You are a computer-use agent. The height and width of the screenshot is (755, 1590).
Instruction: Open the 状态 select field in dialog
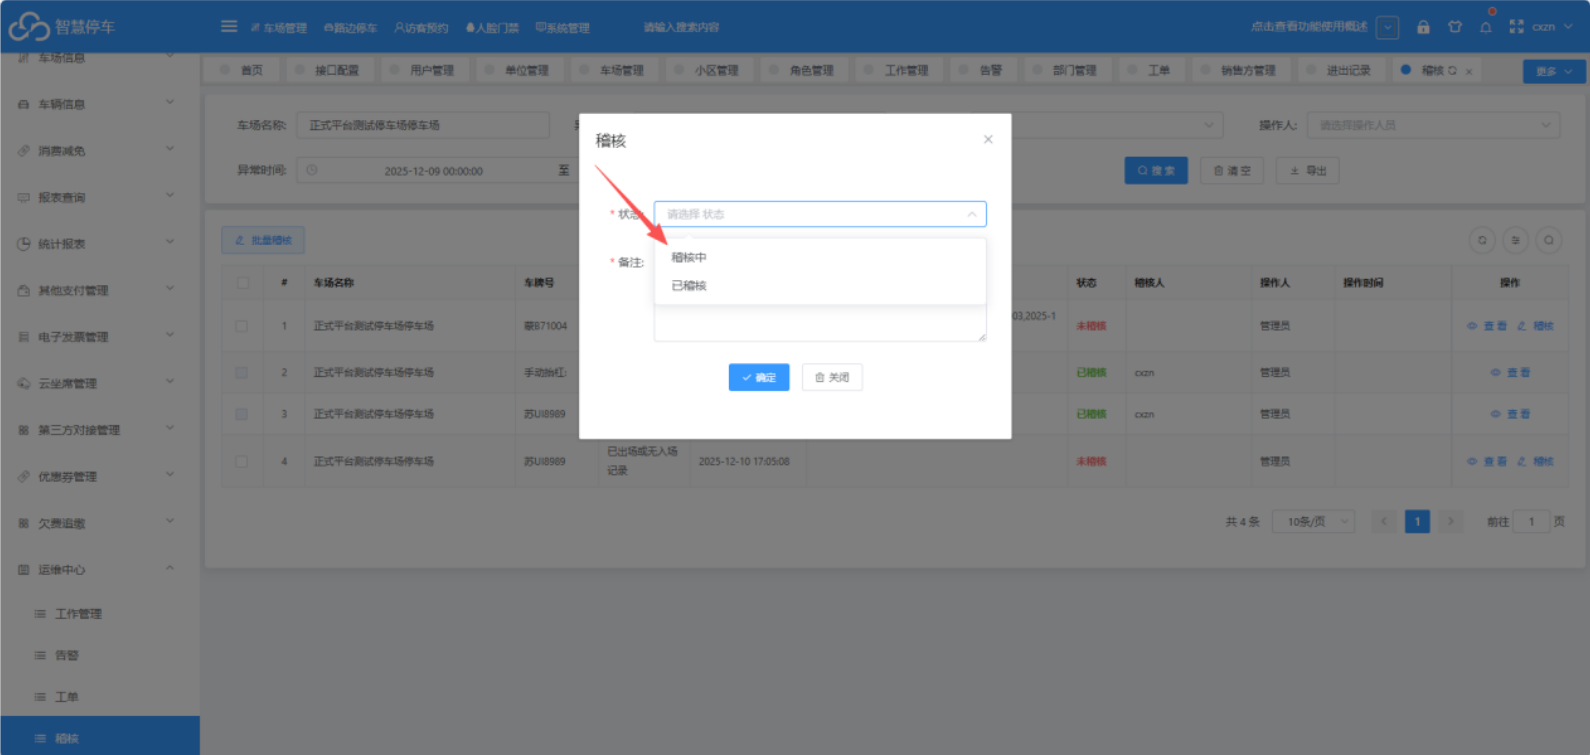(820, 214)
